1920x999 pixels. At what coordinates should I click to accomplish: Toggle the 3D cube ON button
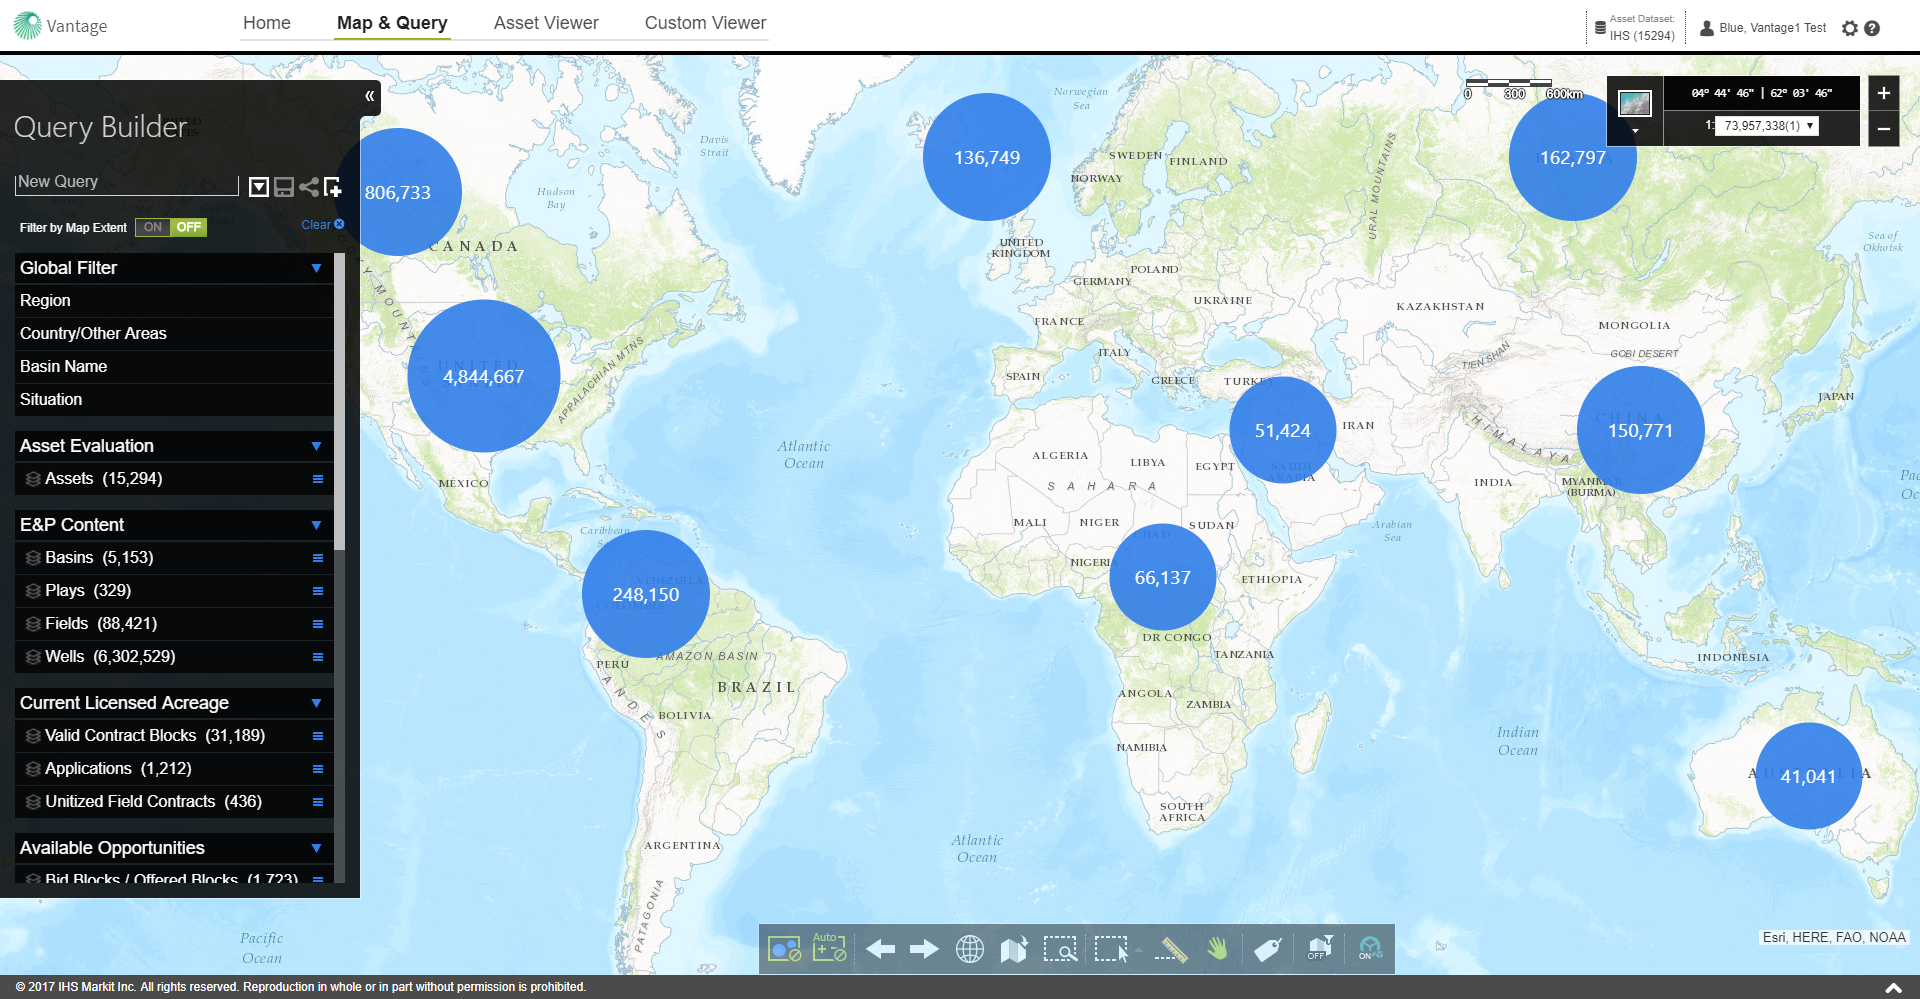(1369, 949)
